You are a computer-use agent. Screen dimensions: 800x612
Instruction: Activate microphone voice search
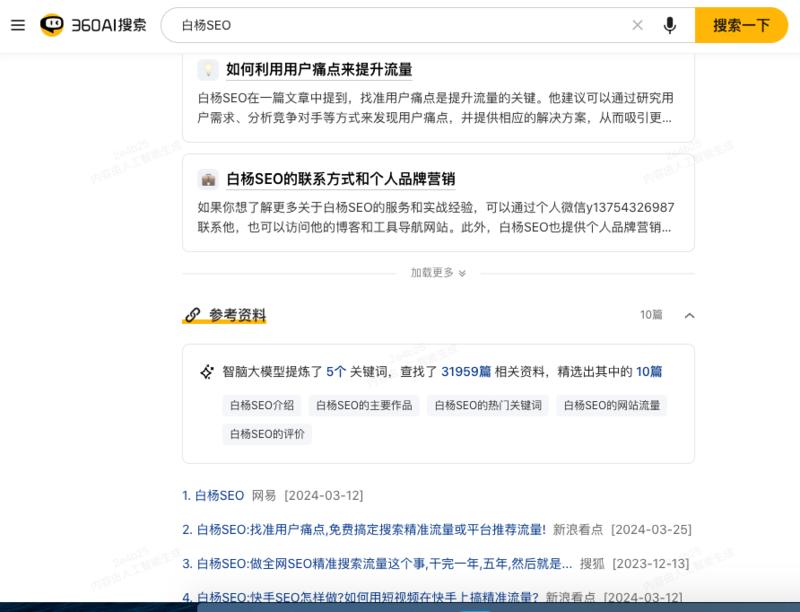[x=670, y=25]
